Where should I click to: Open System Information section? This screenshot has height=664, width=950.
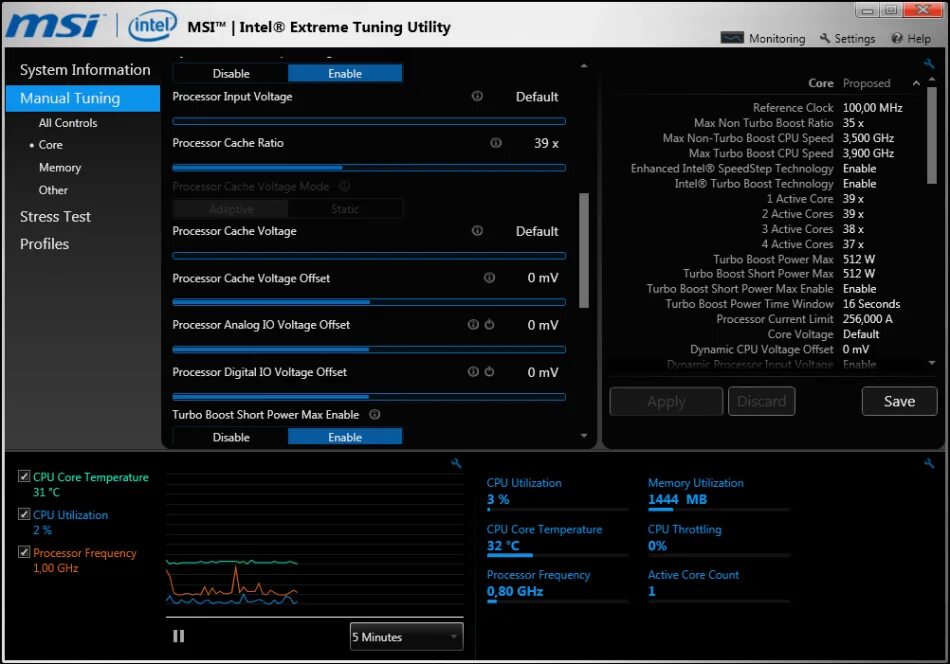[85, 70]
